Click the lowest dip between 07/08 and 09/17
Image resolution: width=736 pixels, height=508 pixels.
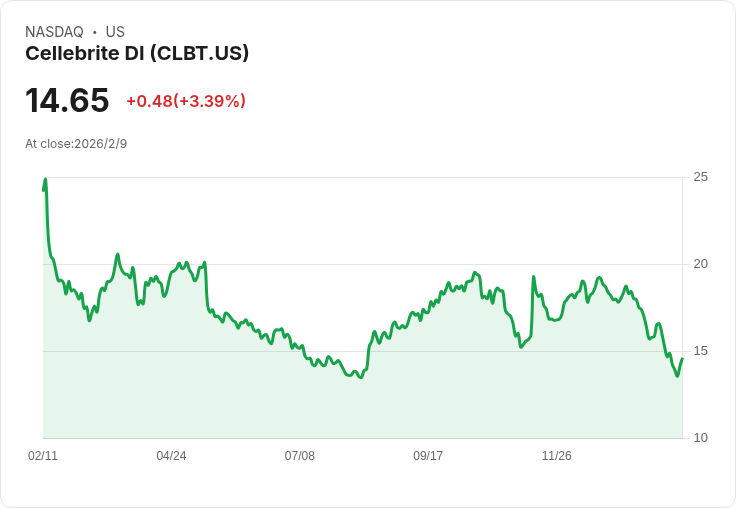[361, 377]
